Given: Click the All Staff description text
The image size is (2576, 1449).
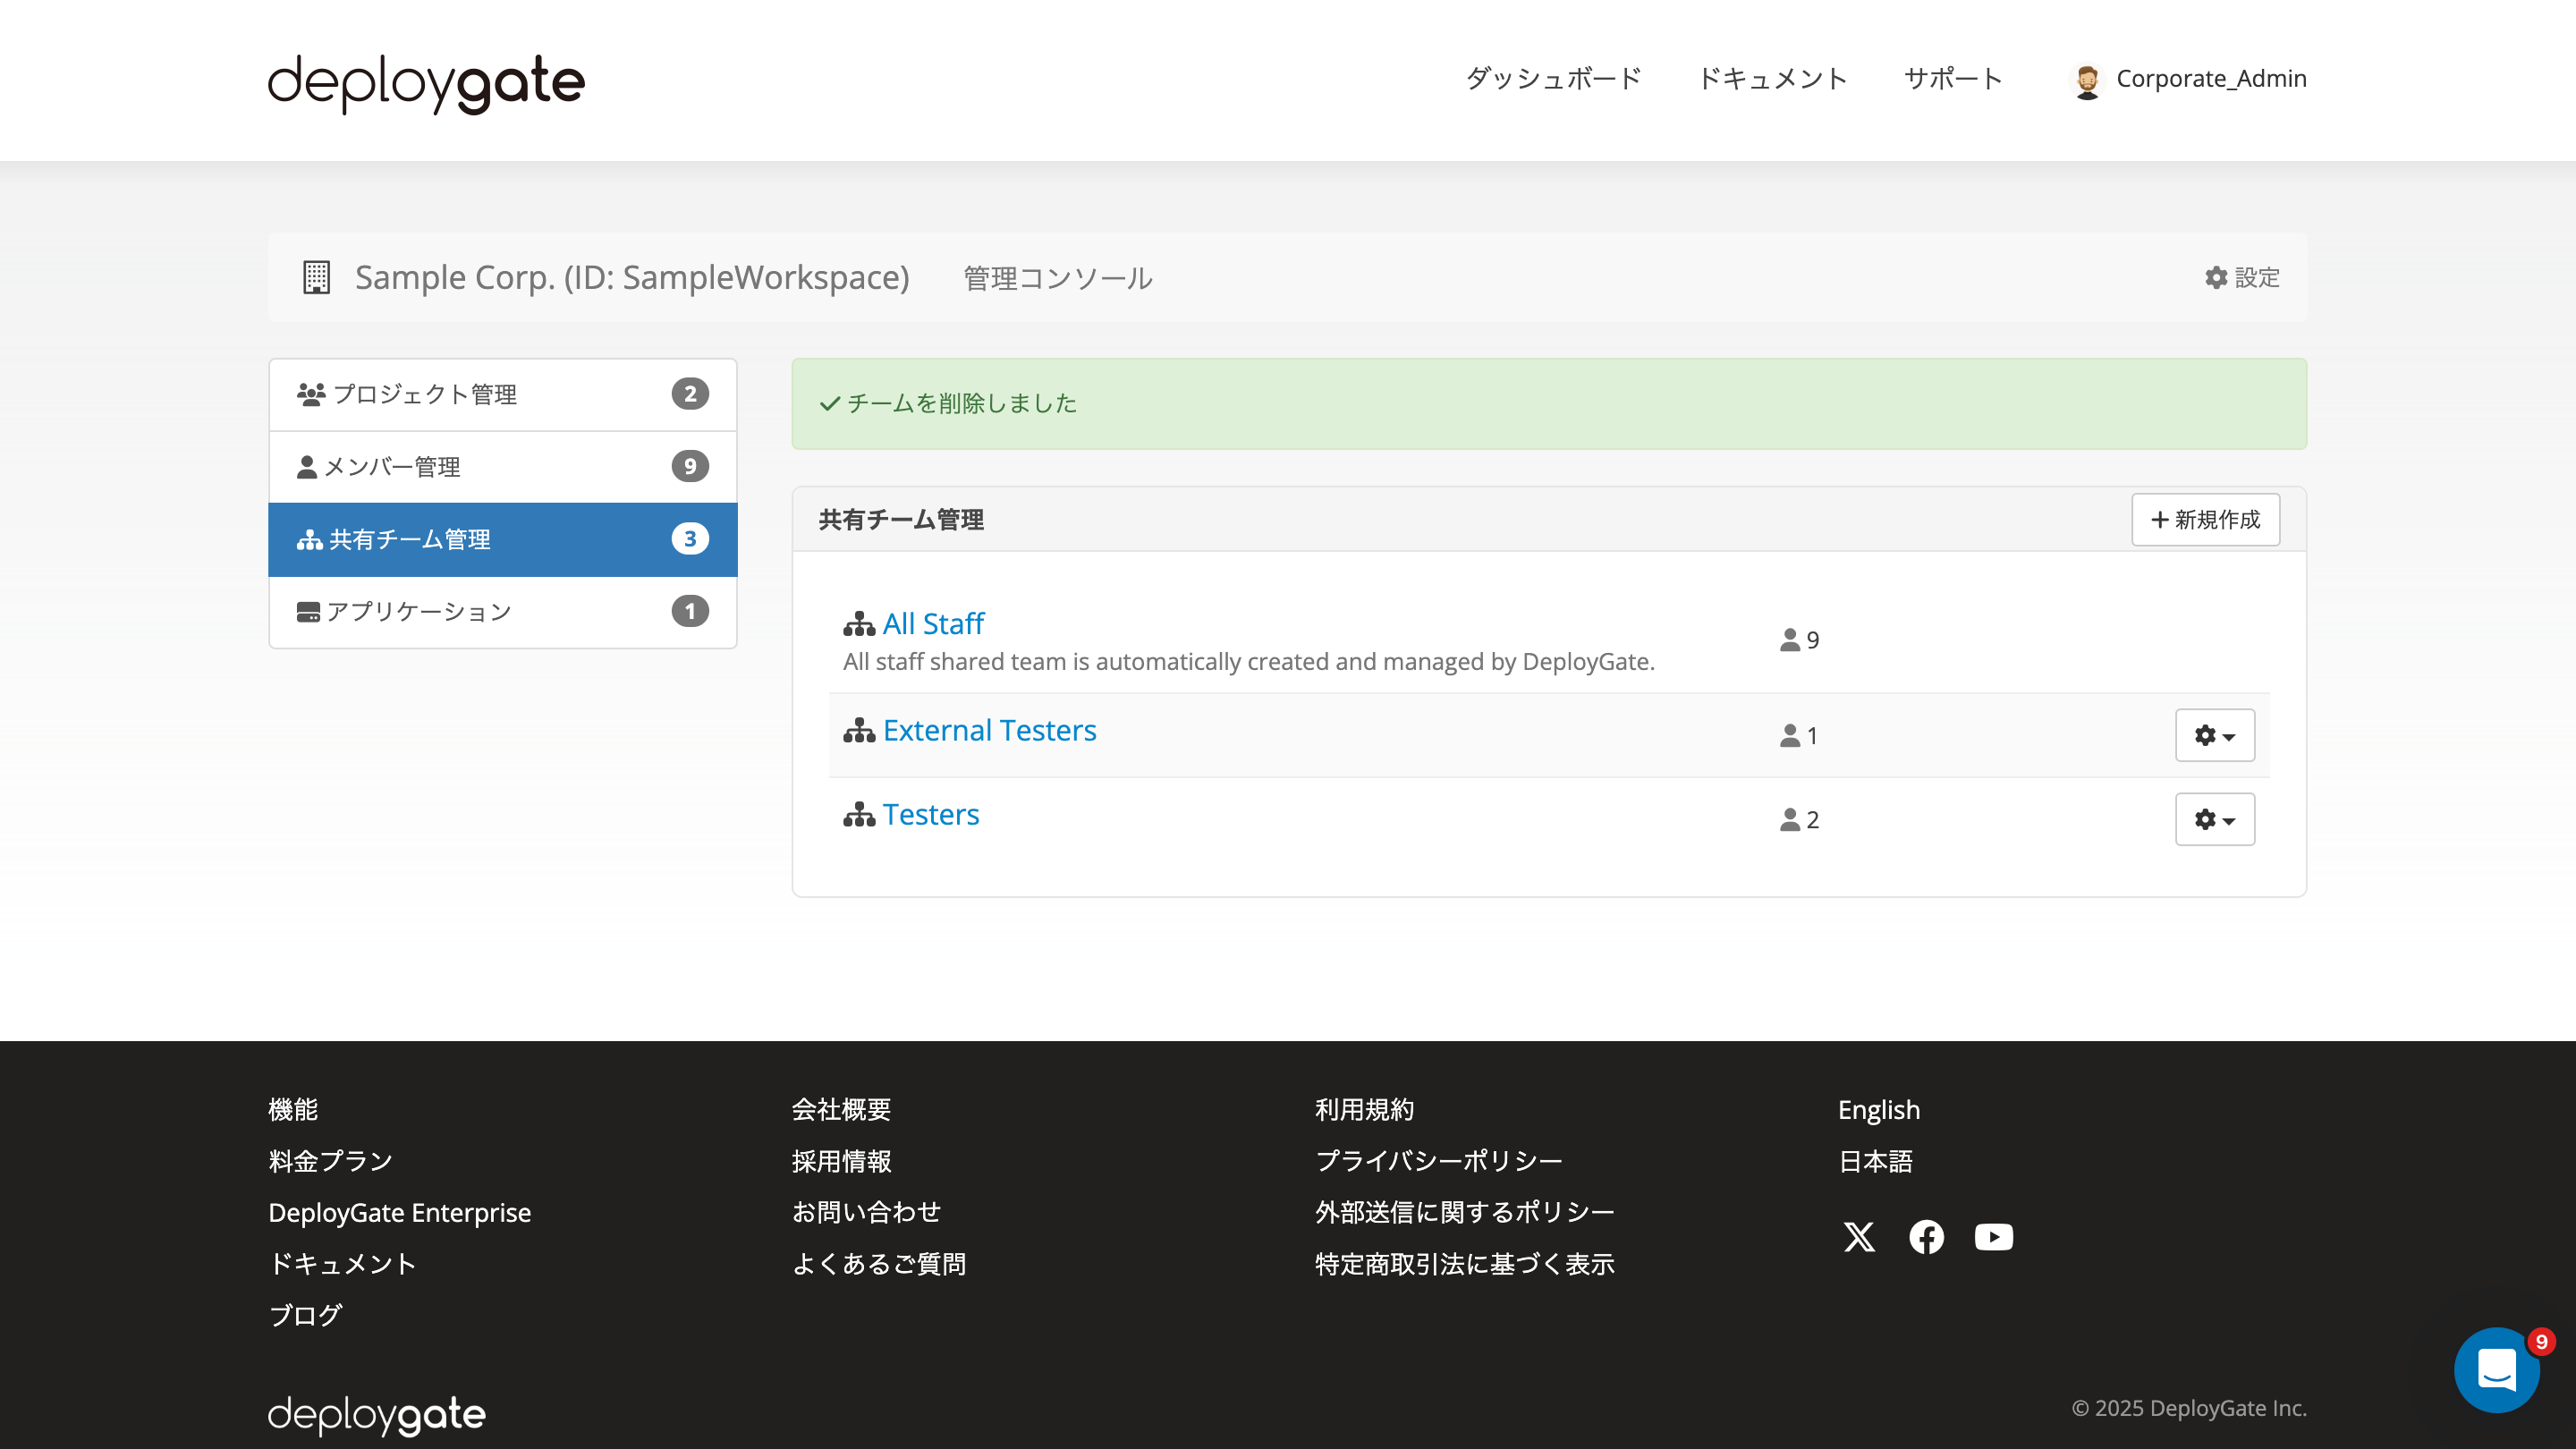Looking at the screenshot, I should pos(1249,662).
